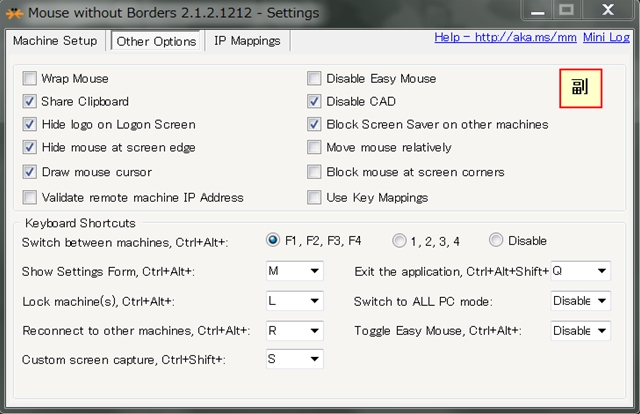Viewport: 640px width, 414px height.
Task: Check Disable Easy Mouse
Action: point(314,78)
